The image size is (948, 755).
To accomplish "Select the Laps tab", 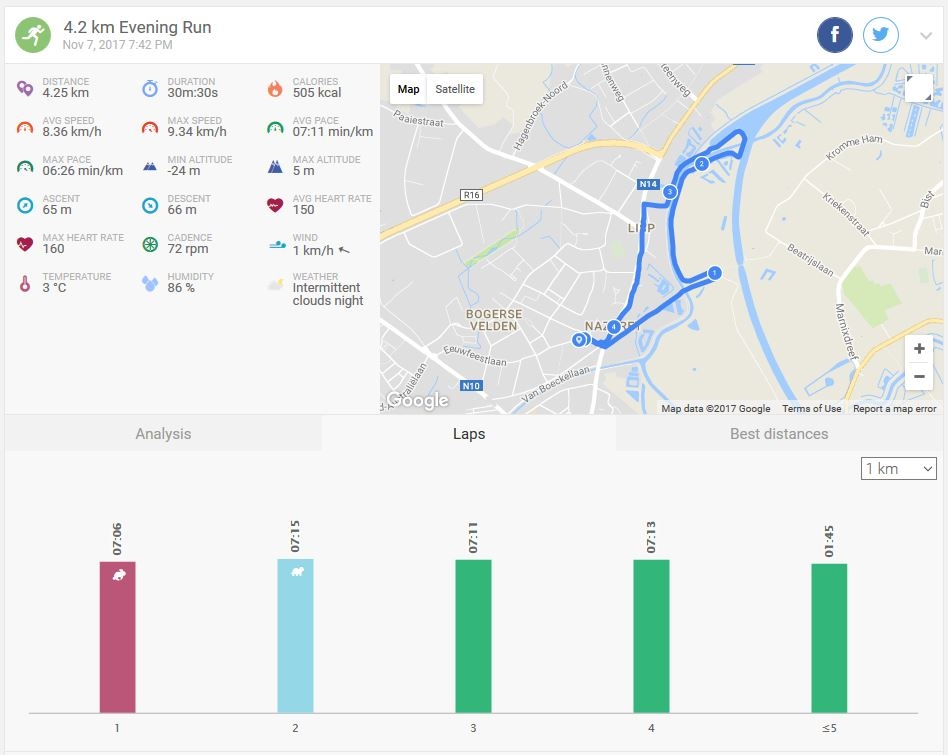I will pos(468,434).
